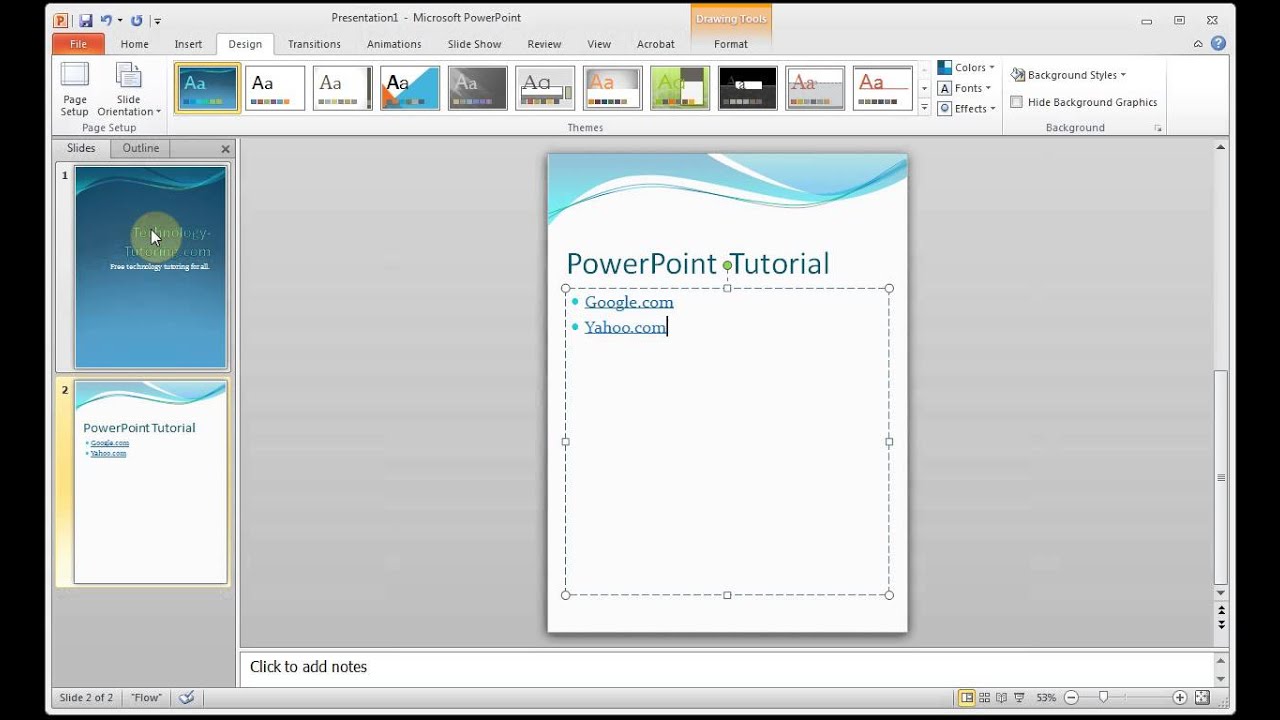Open the Review ribbon tab

(544, 44)
